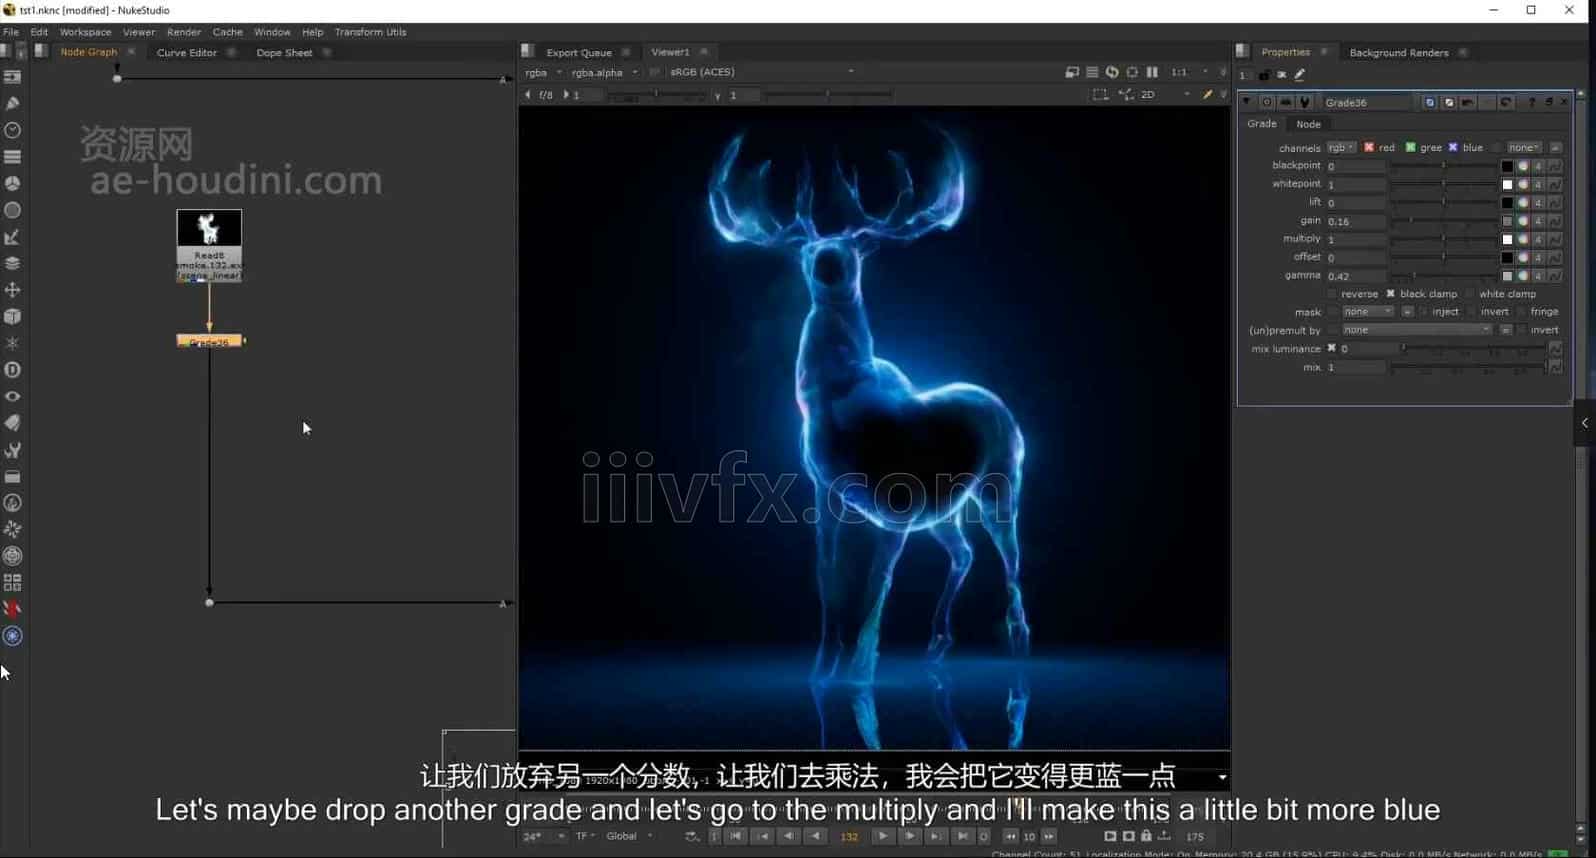Click the Read8 node thumbnail
1596x858 pixels.
tap(209, 228)
